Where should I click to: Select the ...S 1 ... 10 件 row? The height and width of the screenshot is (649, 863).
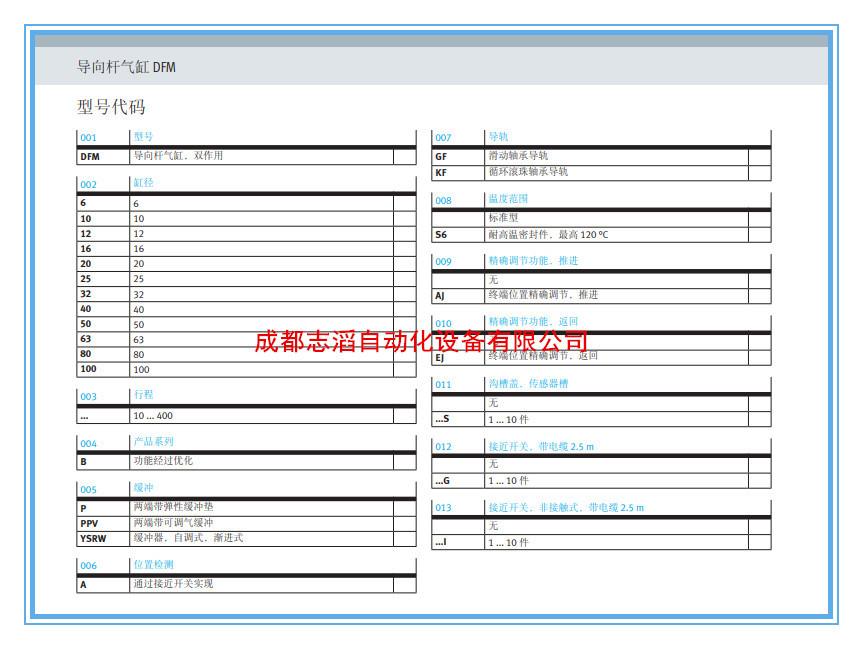pyautogui.click(x=601, y=419)
